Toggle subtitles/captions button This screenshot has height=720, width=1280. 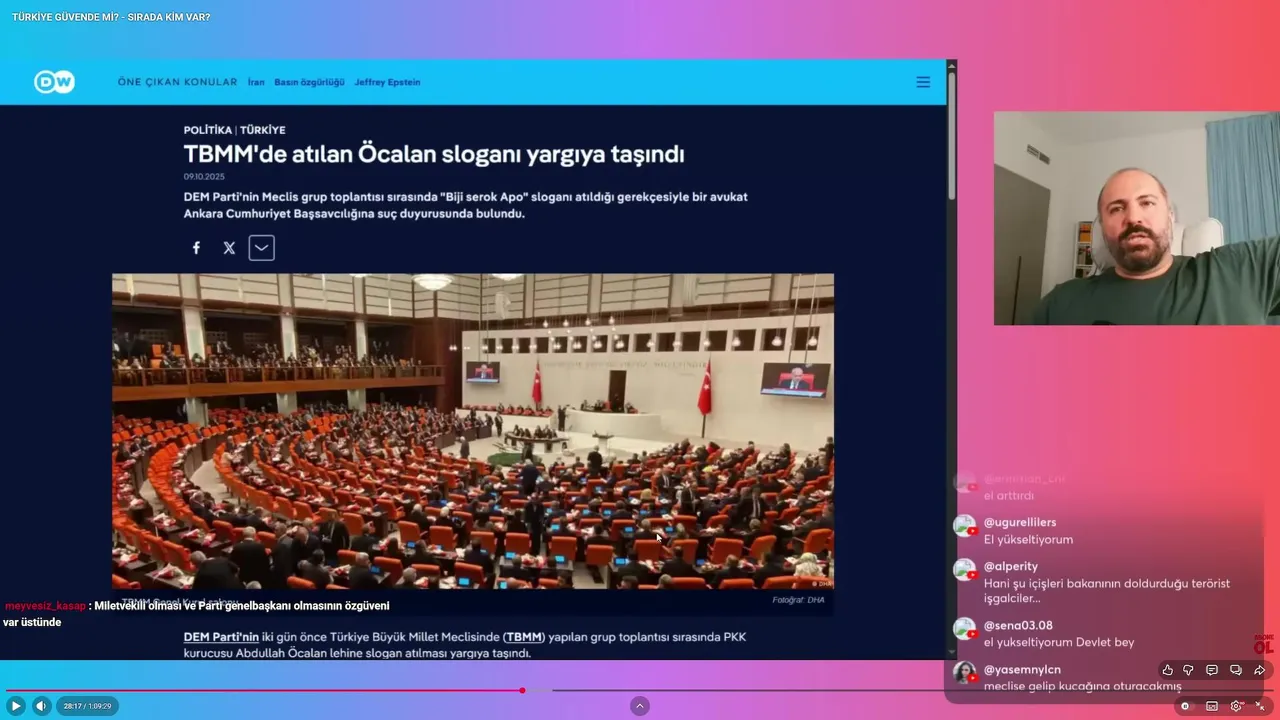(x=1212, y=706)
